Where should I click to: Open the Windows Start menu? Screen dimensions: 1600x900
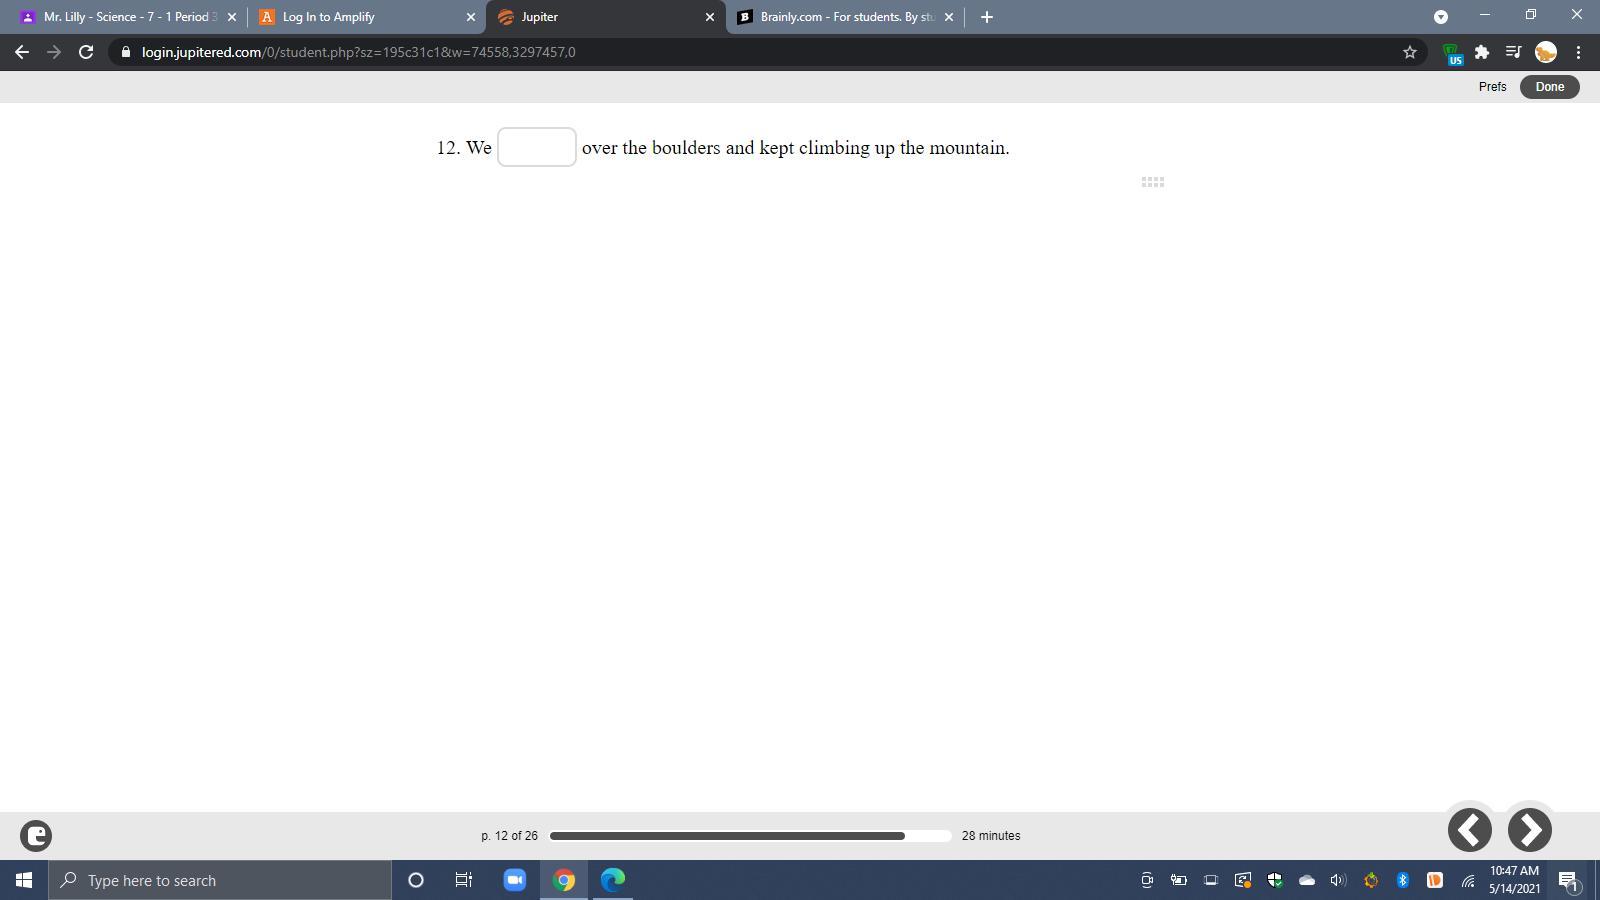24,880
